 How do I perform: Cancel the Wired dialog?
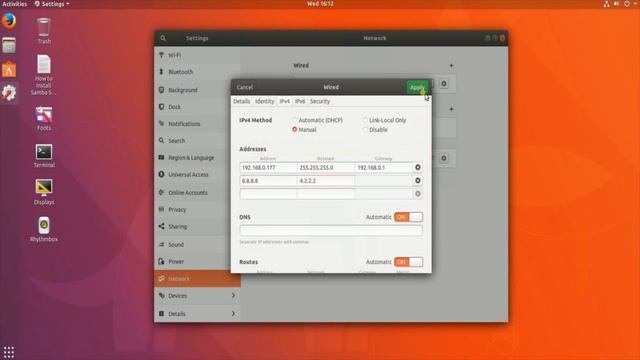coord(244,87)
